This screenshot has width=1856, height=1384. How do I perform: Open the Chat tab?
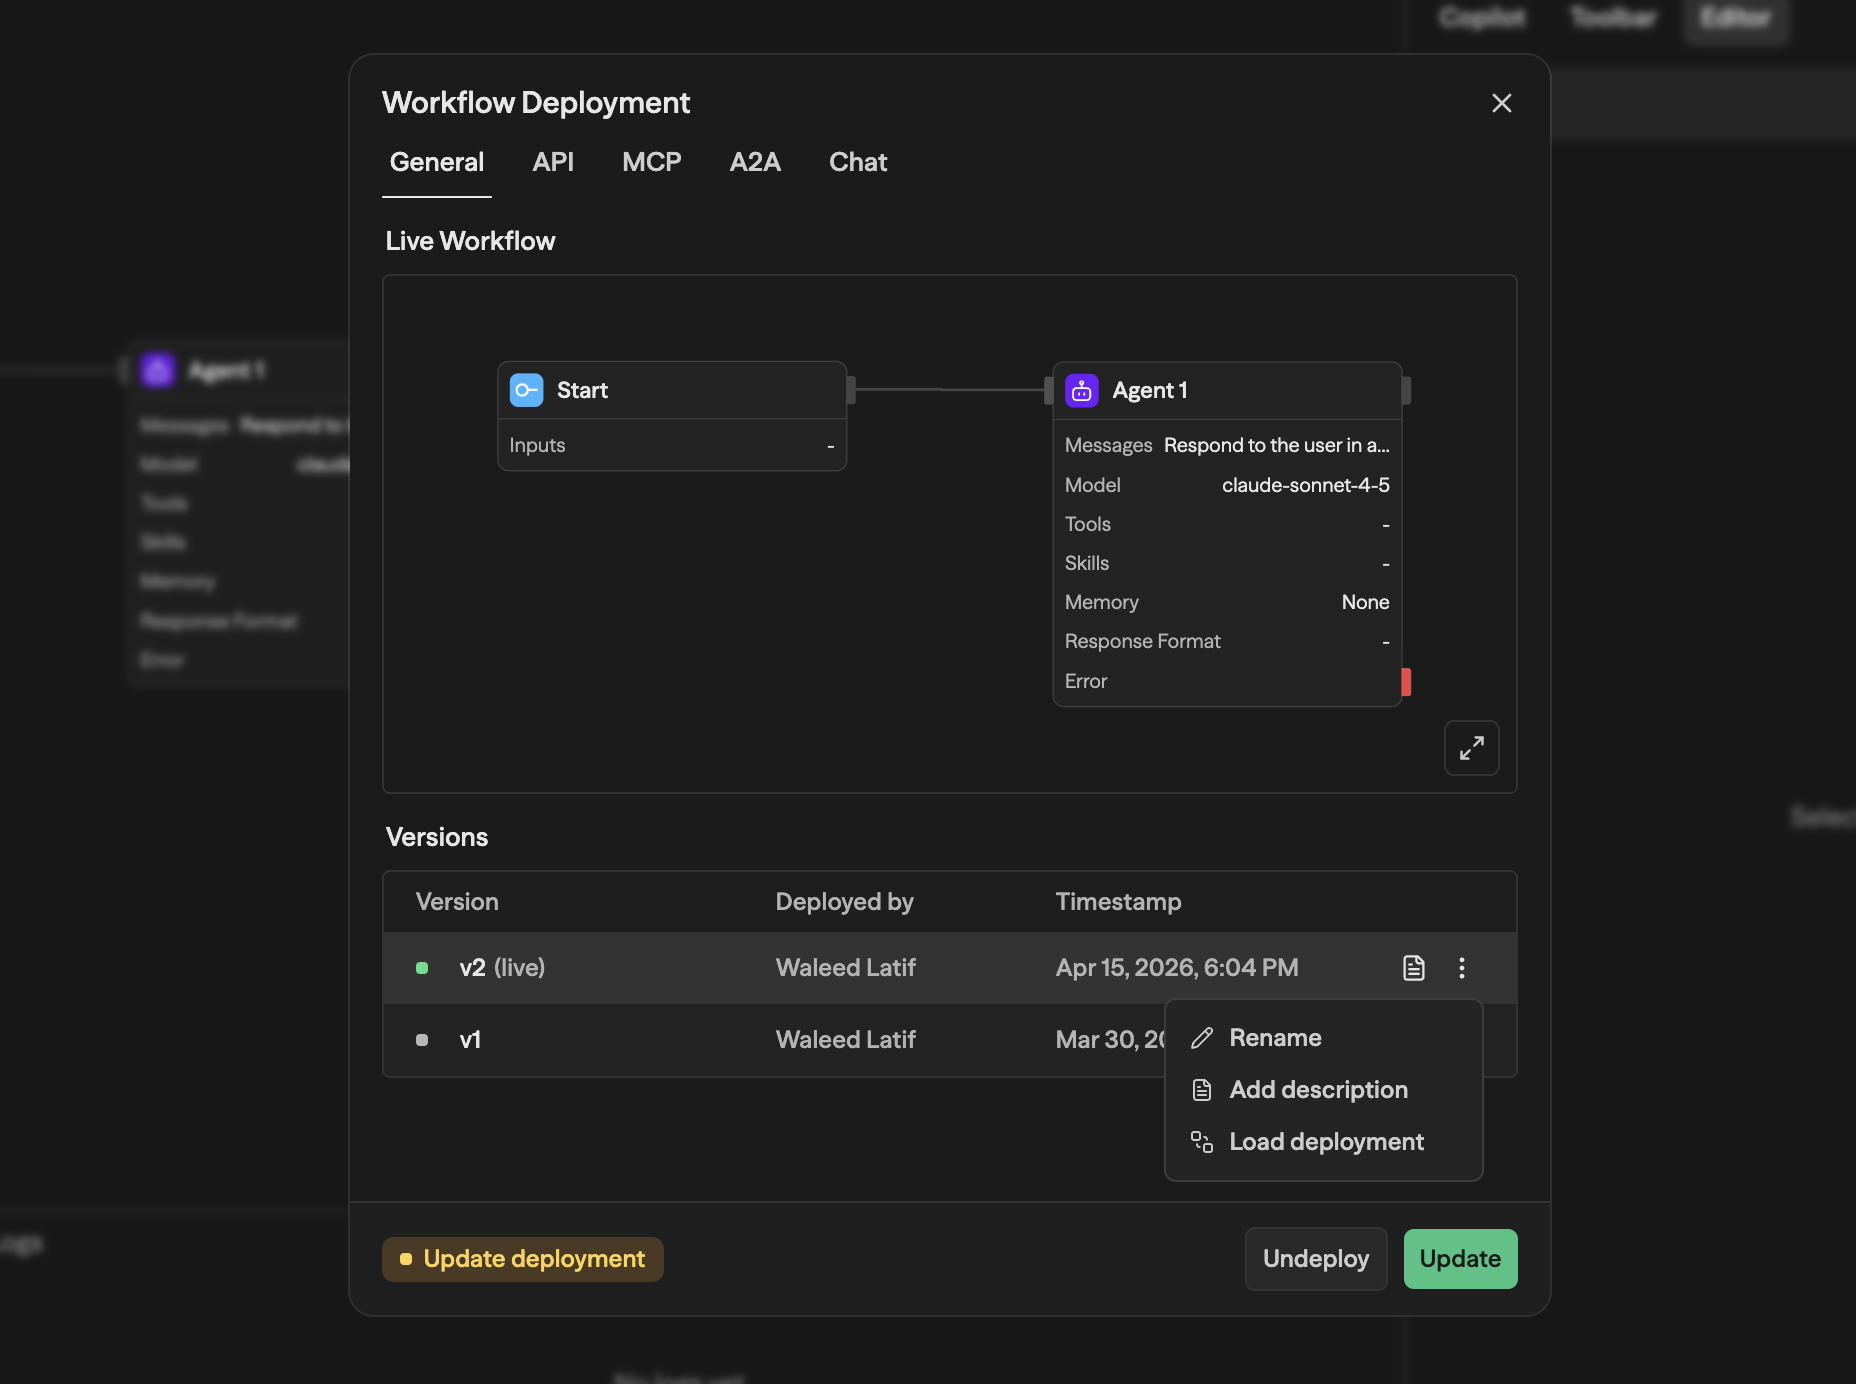tap(857, 162)
